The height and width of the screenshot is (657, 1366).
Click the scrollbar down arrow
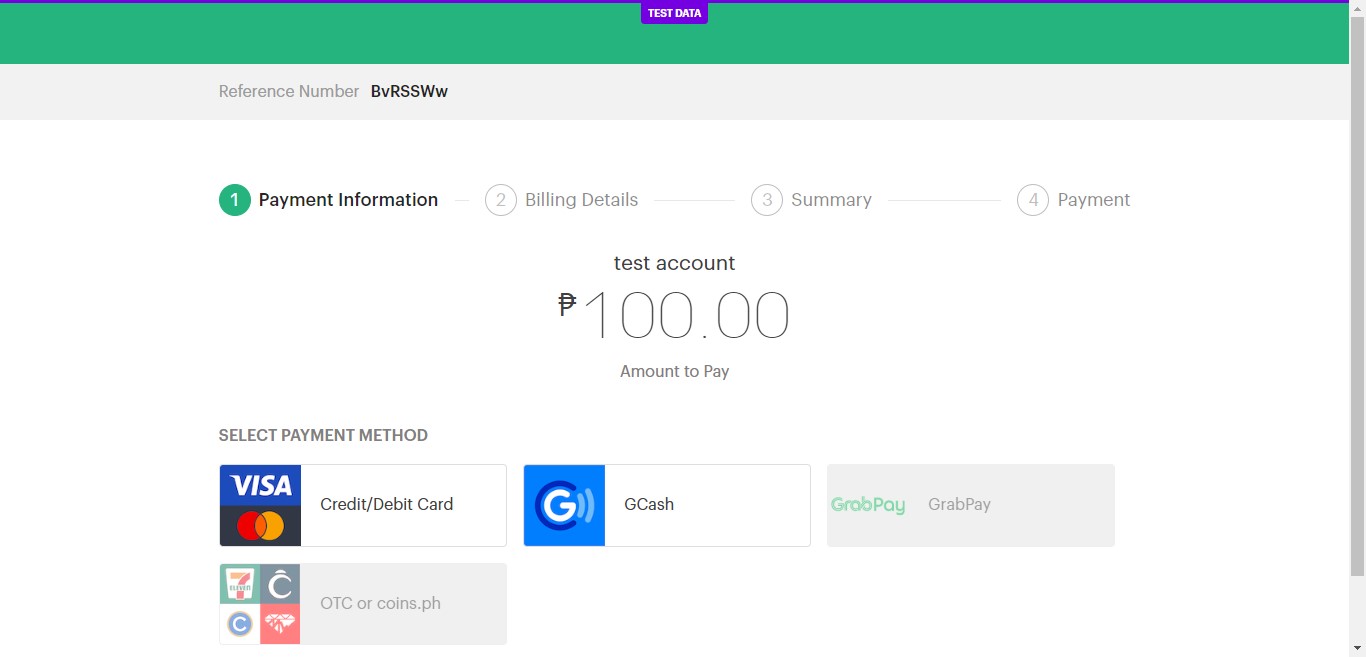[x=1357, y=648]
